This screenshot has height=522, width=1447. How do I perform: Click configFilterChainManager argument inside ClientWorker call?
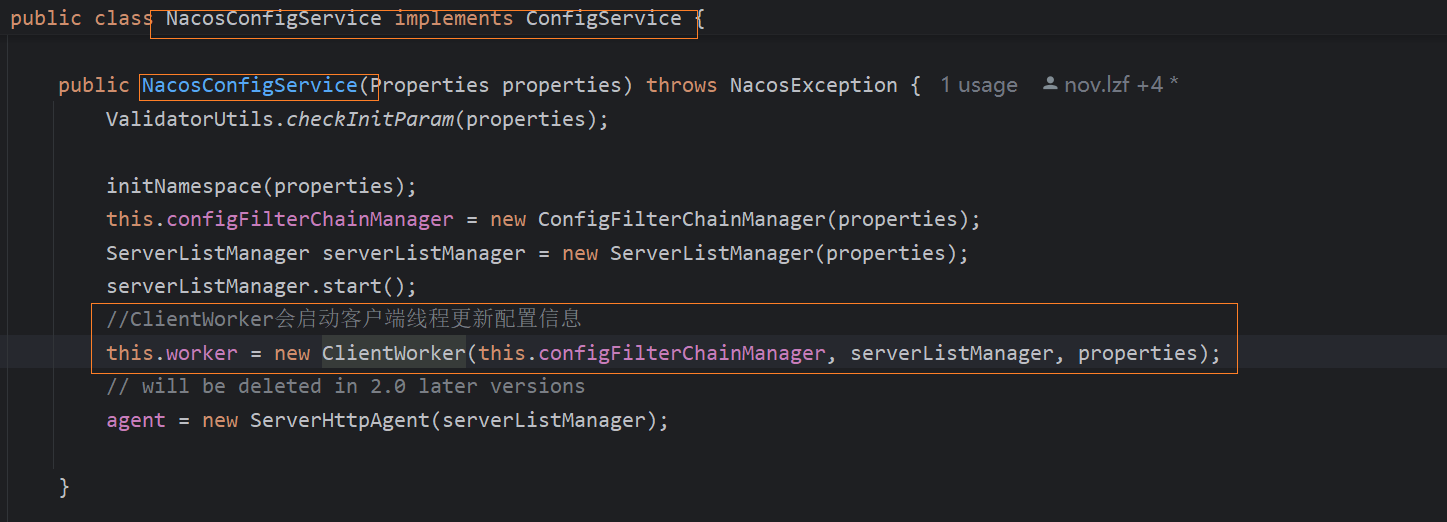tap(682, 353)
